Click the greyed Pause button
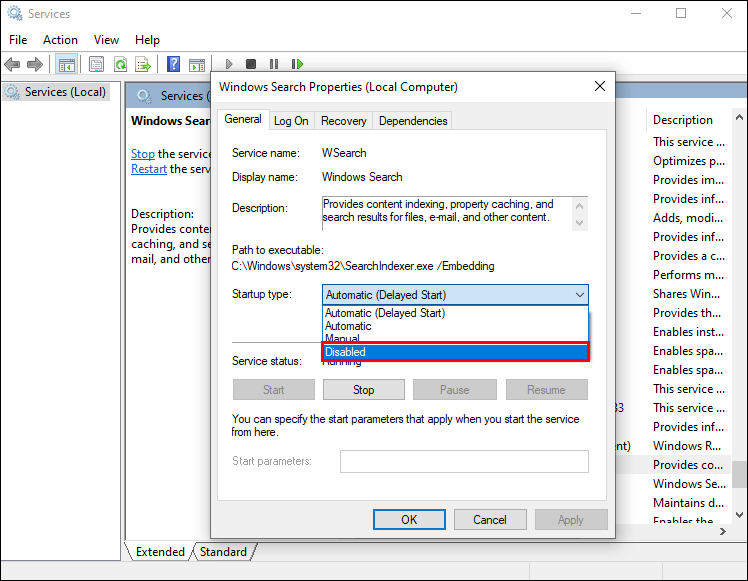The image size is (748, 581). (455, 390)
